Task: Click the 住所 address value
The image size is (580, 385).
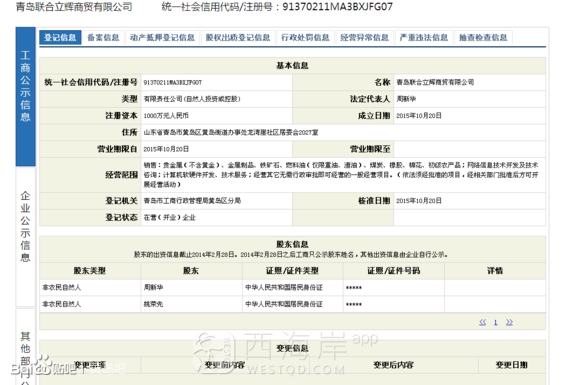Action: [231, 132]
